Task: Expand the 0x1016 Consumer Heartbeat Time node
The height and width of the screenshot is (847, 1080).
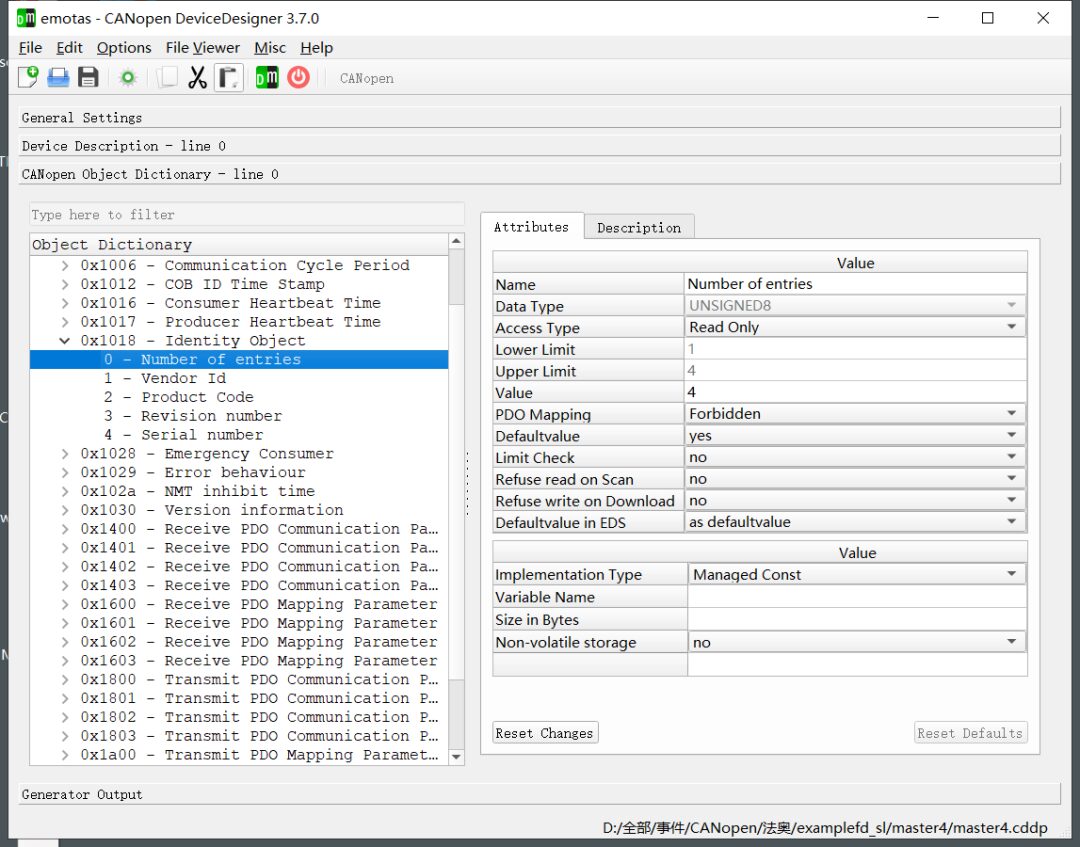Action: coord(64,303)
